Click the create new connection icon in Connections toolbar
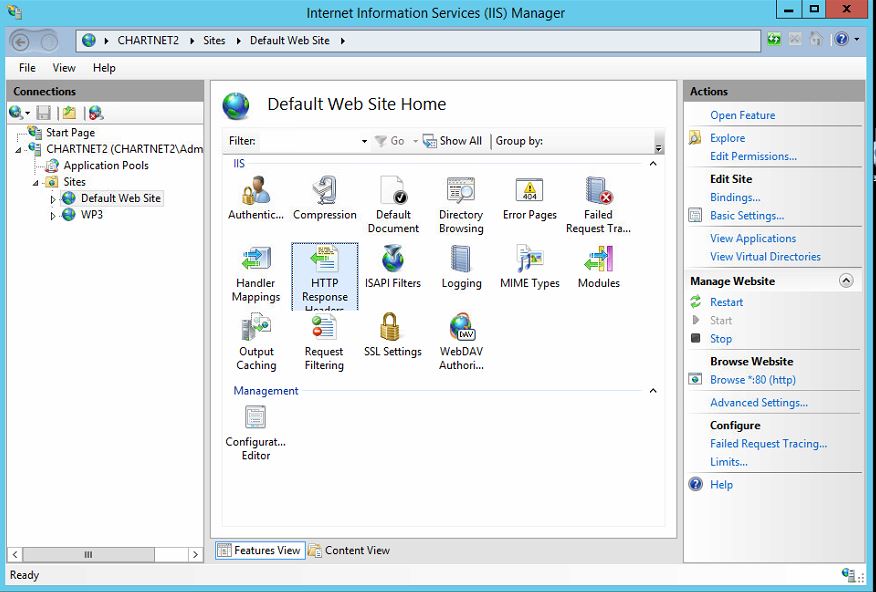The width and height of the screenshot is (876, 592). coord(16,113)
